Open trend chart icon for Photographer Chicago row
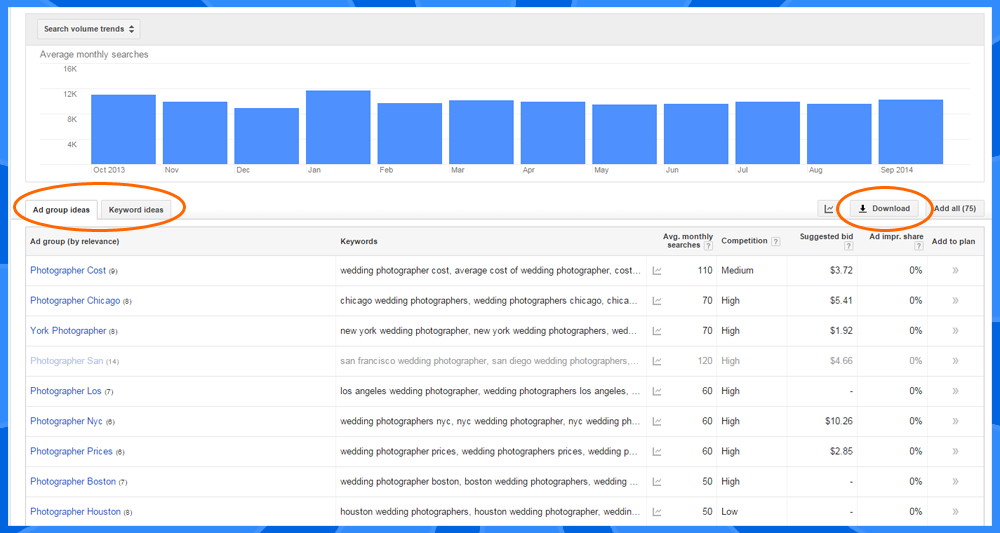 point(657,301)
